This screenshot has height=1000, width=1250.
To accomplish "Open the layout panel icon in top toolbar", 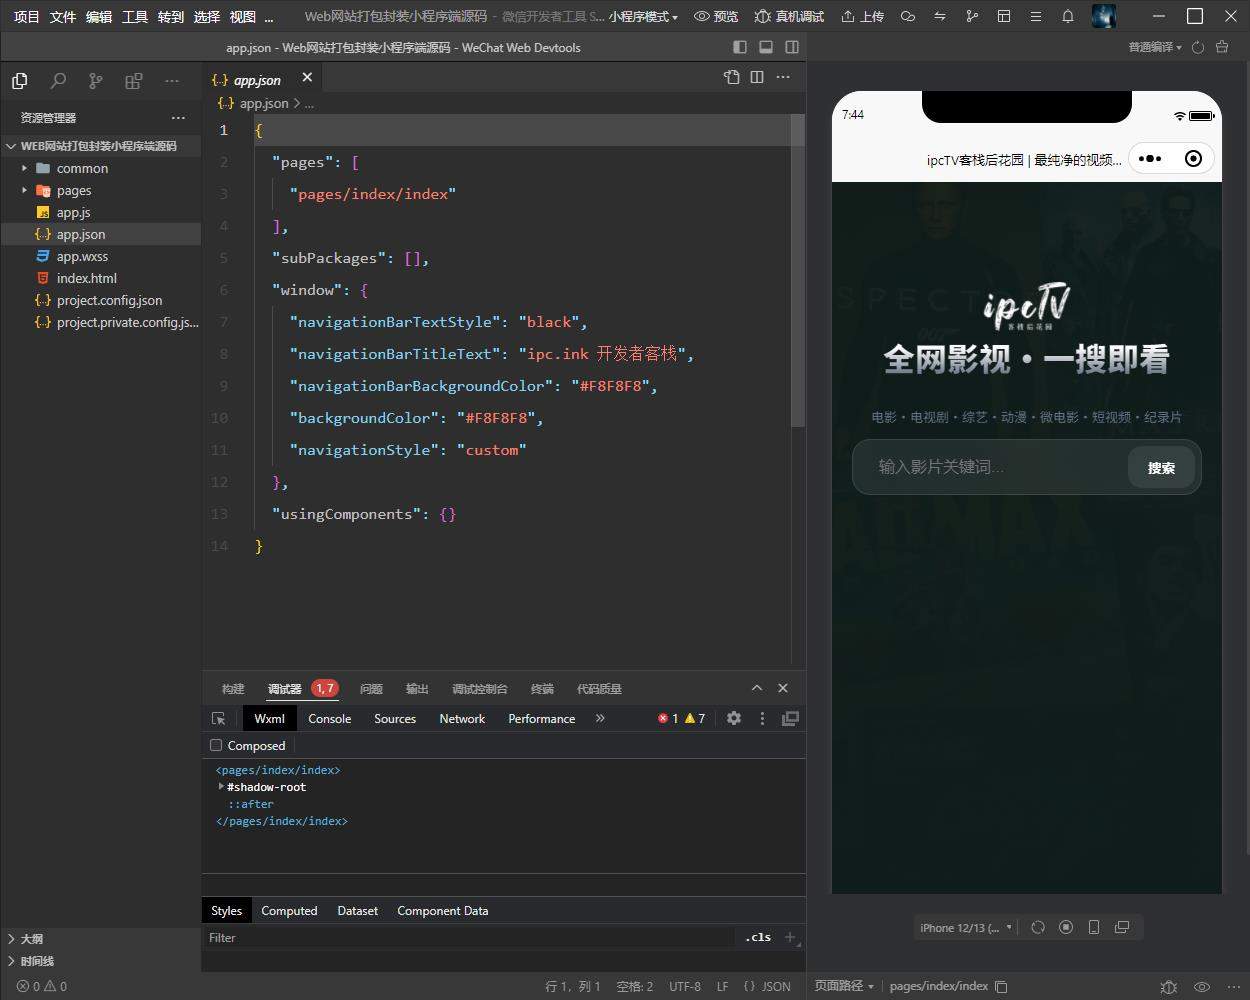I will pos(1004,16).
